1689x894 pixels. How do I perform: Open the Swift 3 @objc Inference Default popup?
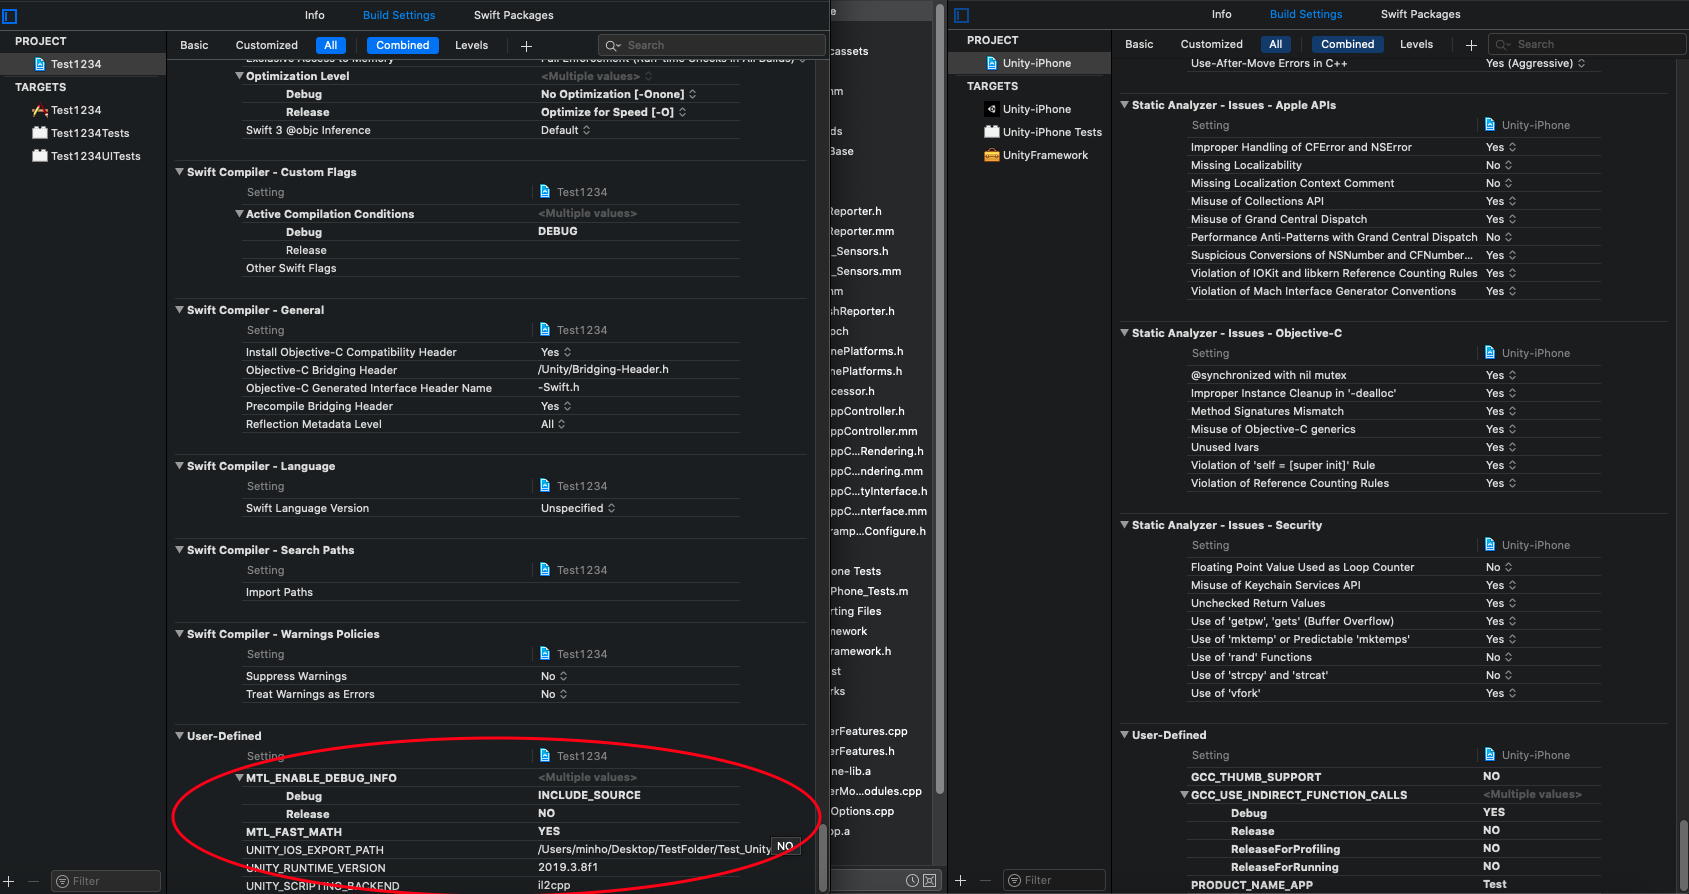[x=565, y=130]
